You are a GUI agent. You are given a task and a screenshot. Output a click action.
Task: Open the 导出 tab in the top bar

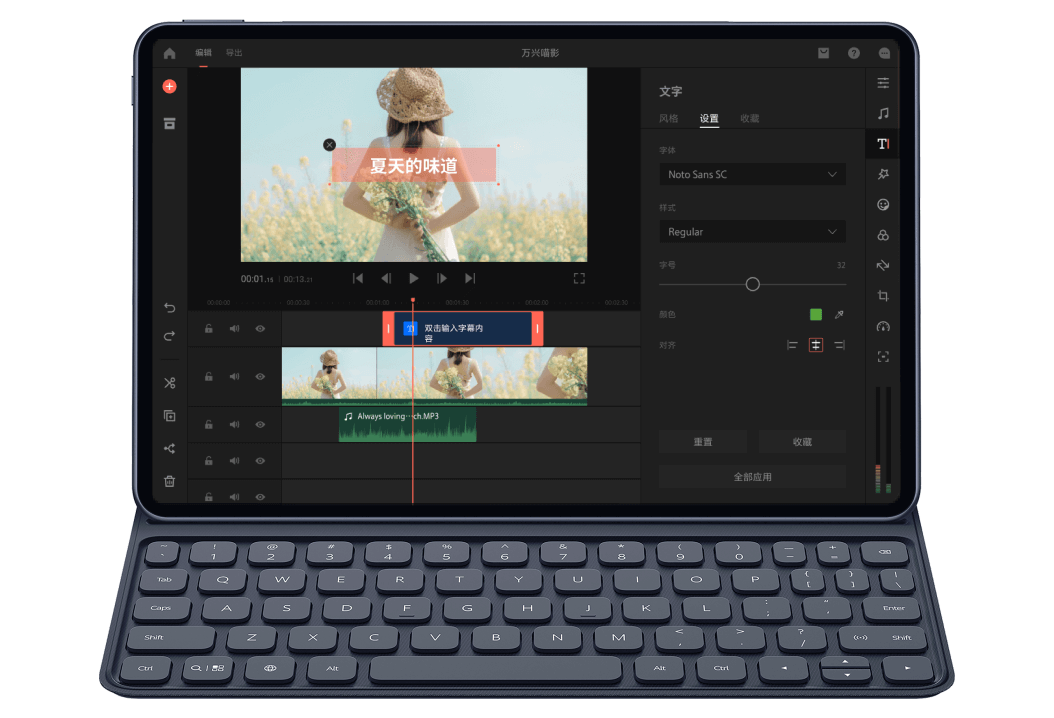(x=234, y=53)
